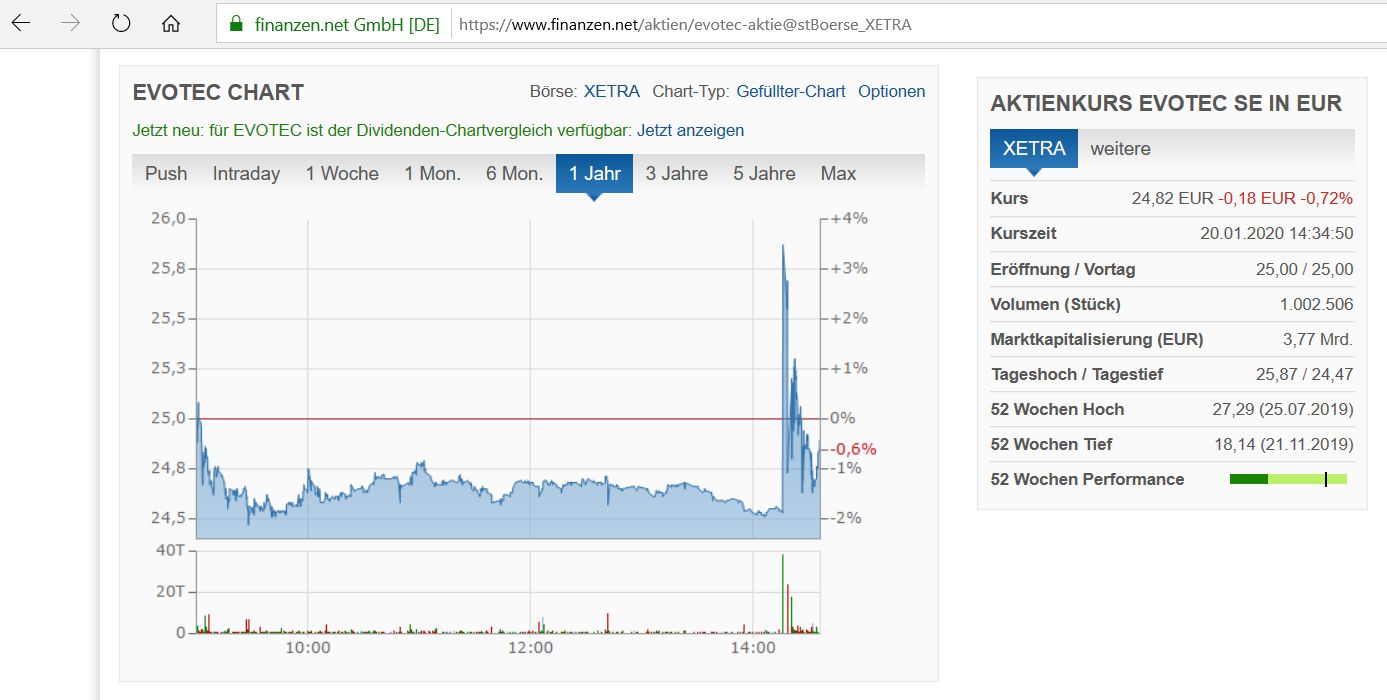The image size is (1387, 700).
Task: Click the EVOTEC CHART heading
Action: [x=218, y=93]
